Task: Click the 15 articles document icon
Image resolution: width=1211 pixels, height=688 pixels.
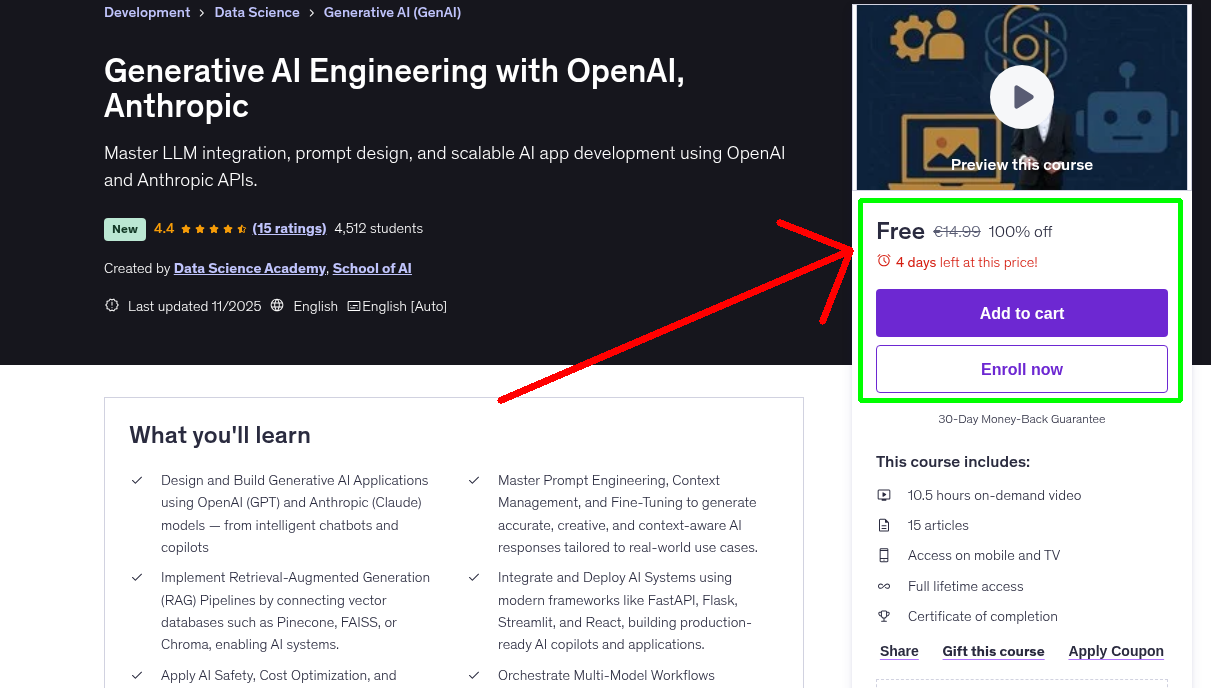Action: pyautogui.click(x=884, y=525)
